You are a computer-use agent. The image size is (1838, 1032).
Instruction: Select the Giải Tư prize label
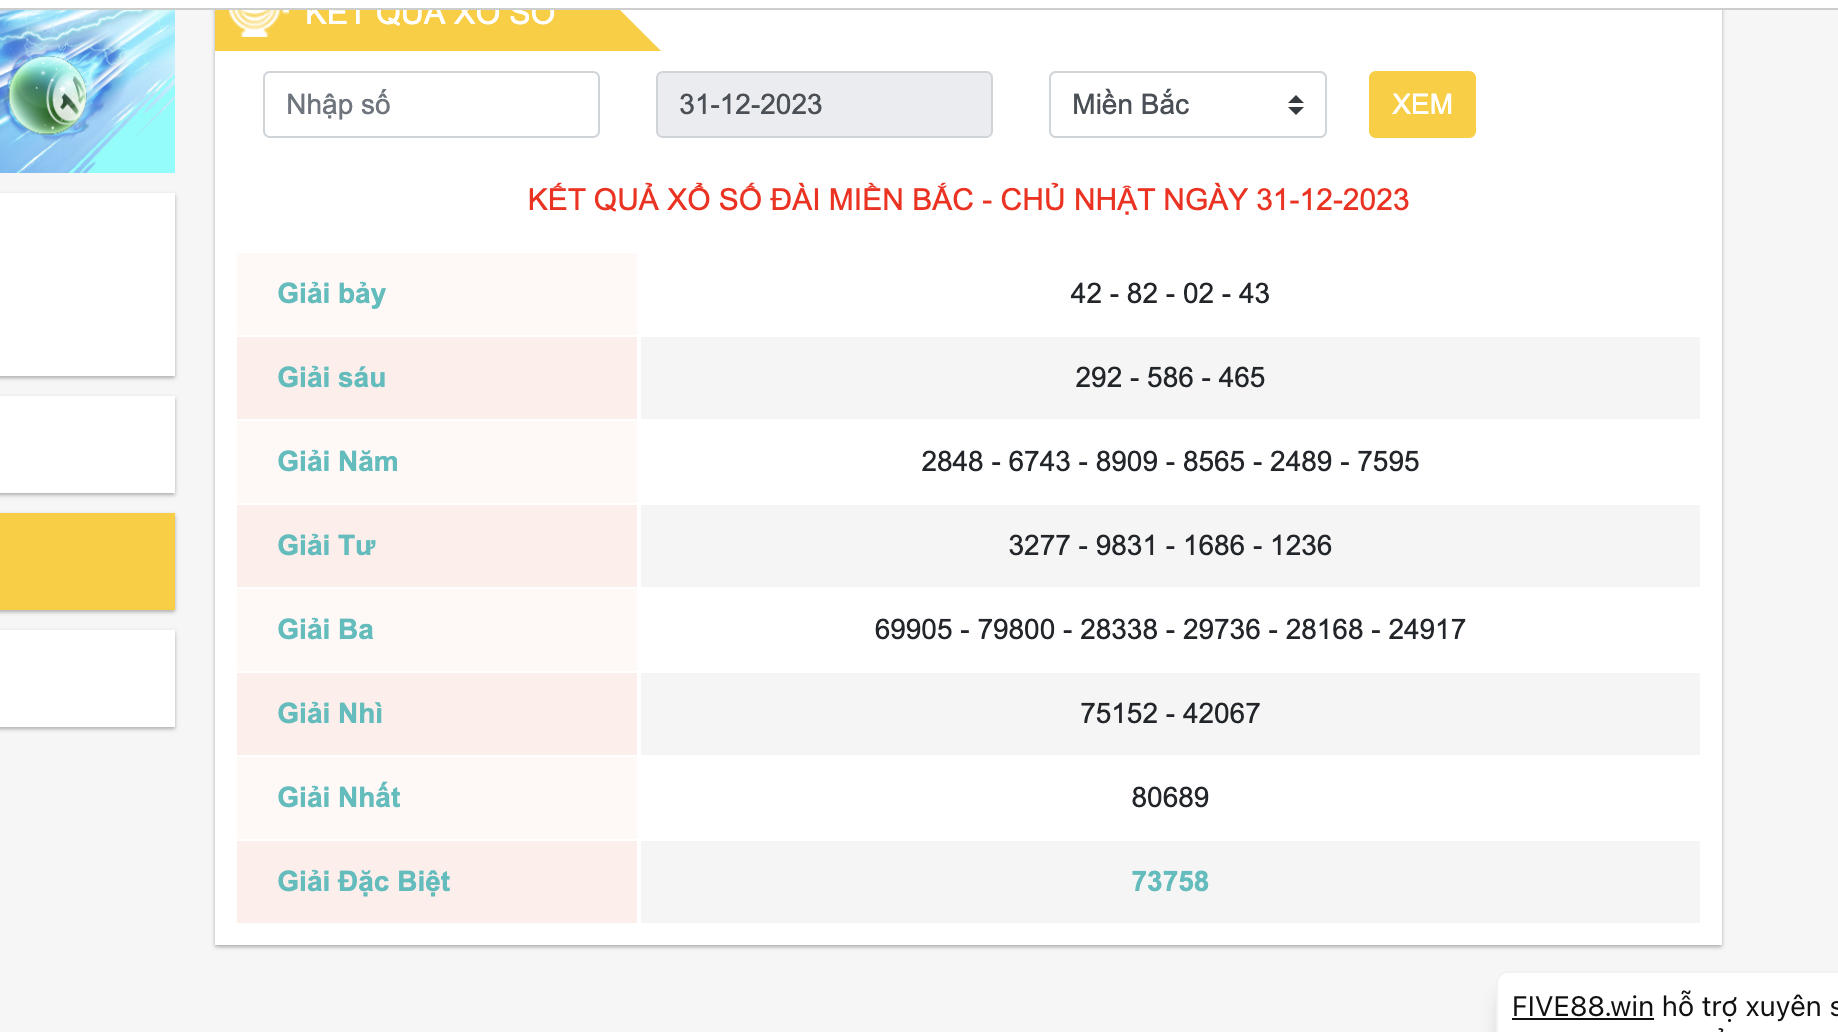click(326, 546)
